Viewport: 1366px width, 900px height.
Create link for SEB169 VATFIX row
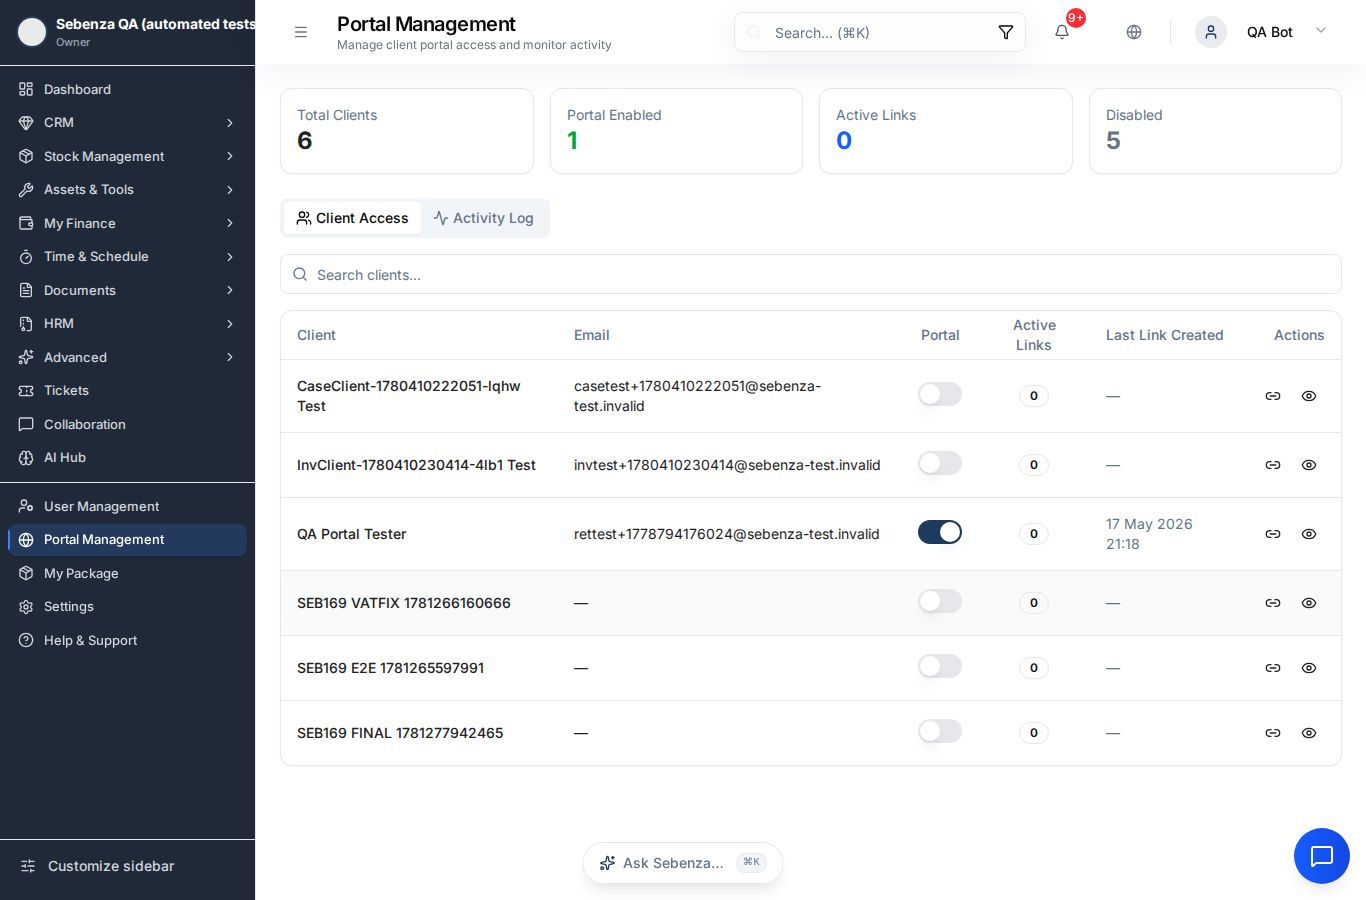pos(1273,603)
